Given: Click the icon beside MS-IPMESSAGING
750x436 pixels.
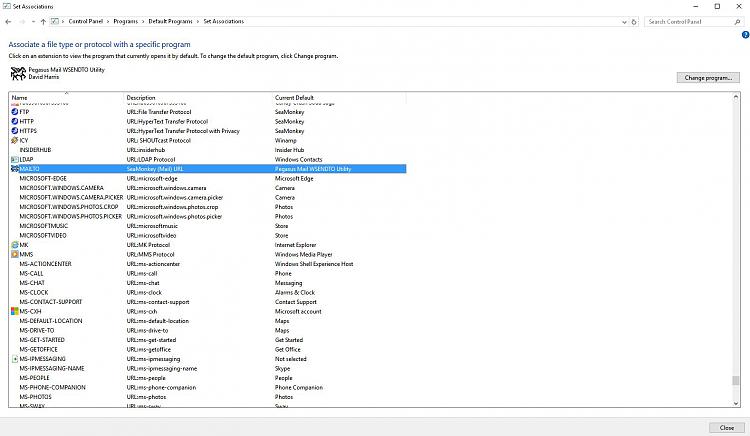Looking at the screenshot, I should coord(15,359).
